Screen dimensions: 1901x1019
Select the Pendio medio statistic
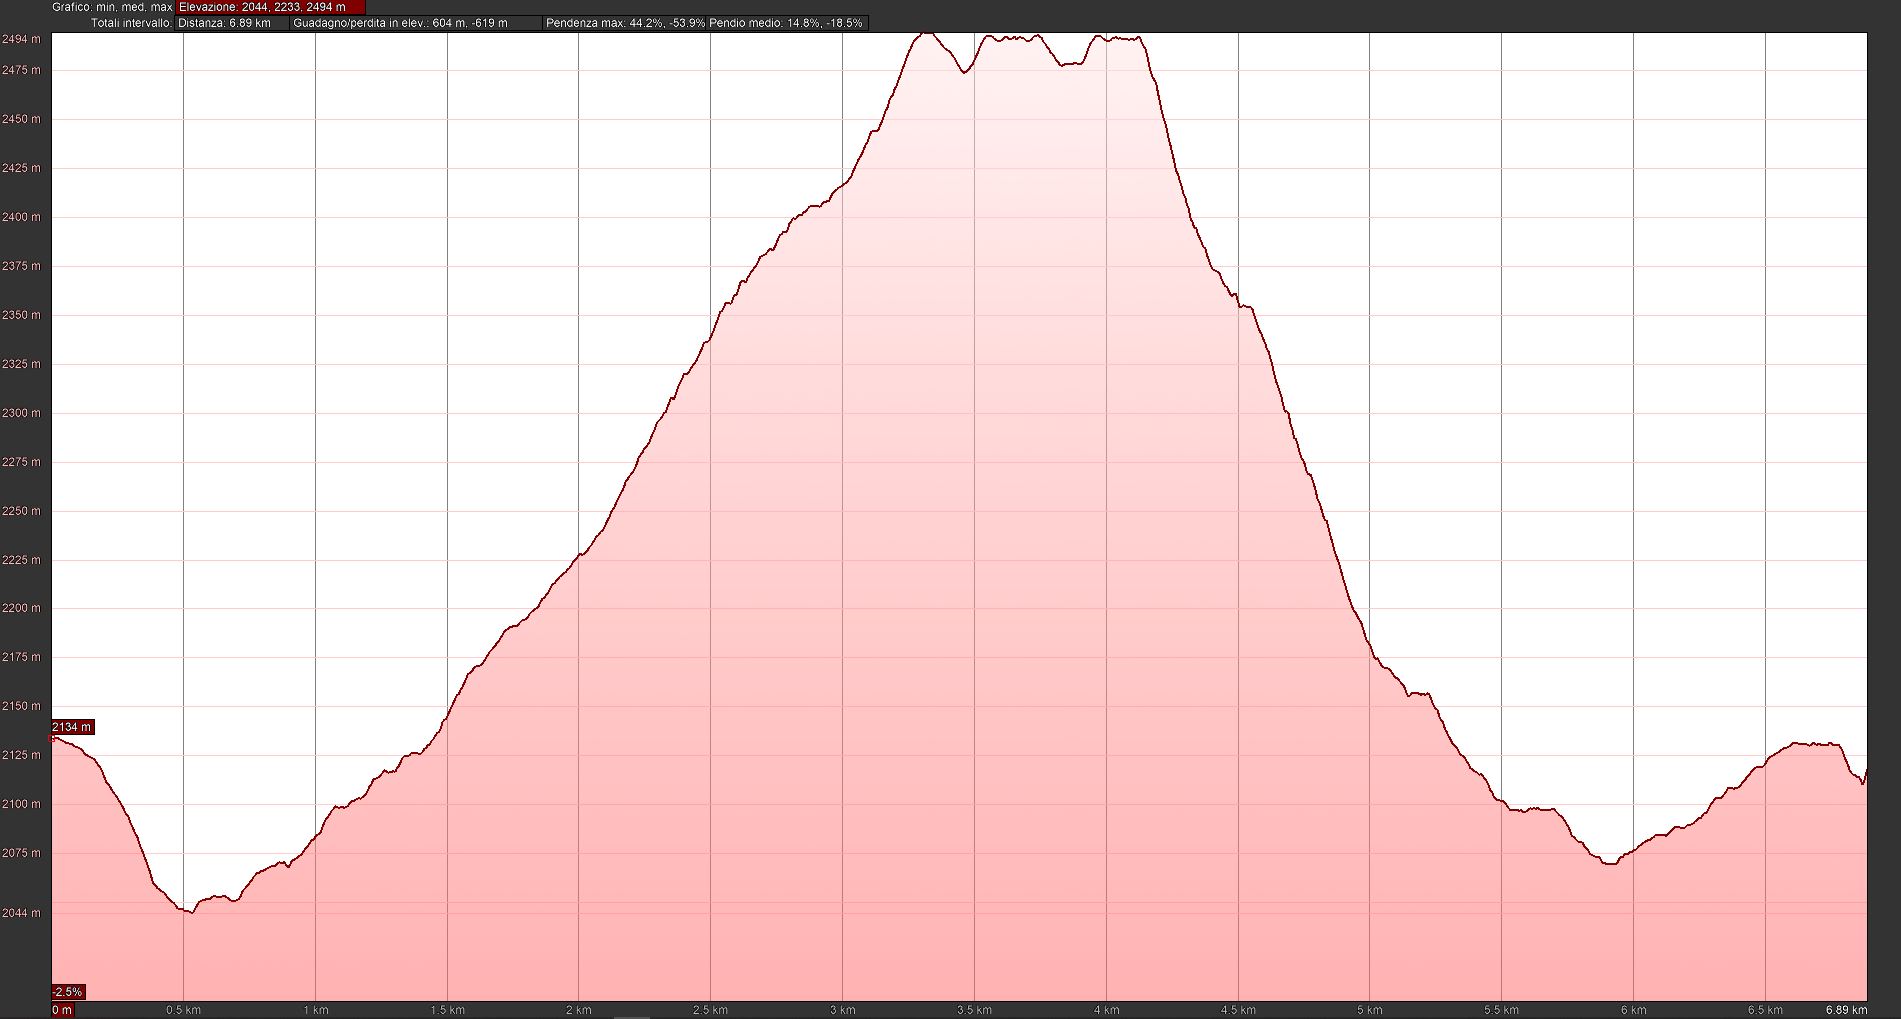click(x=786, y=23)
